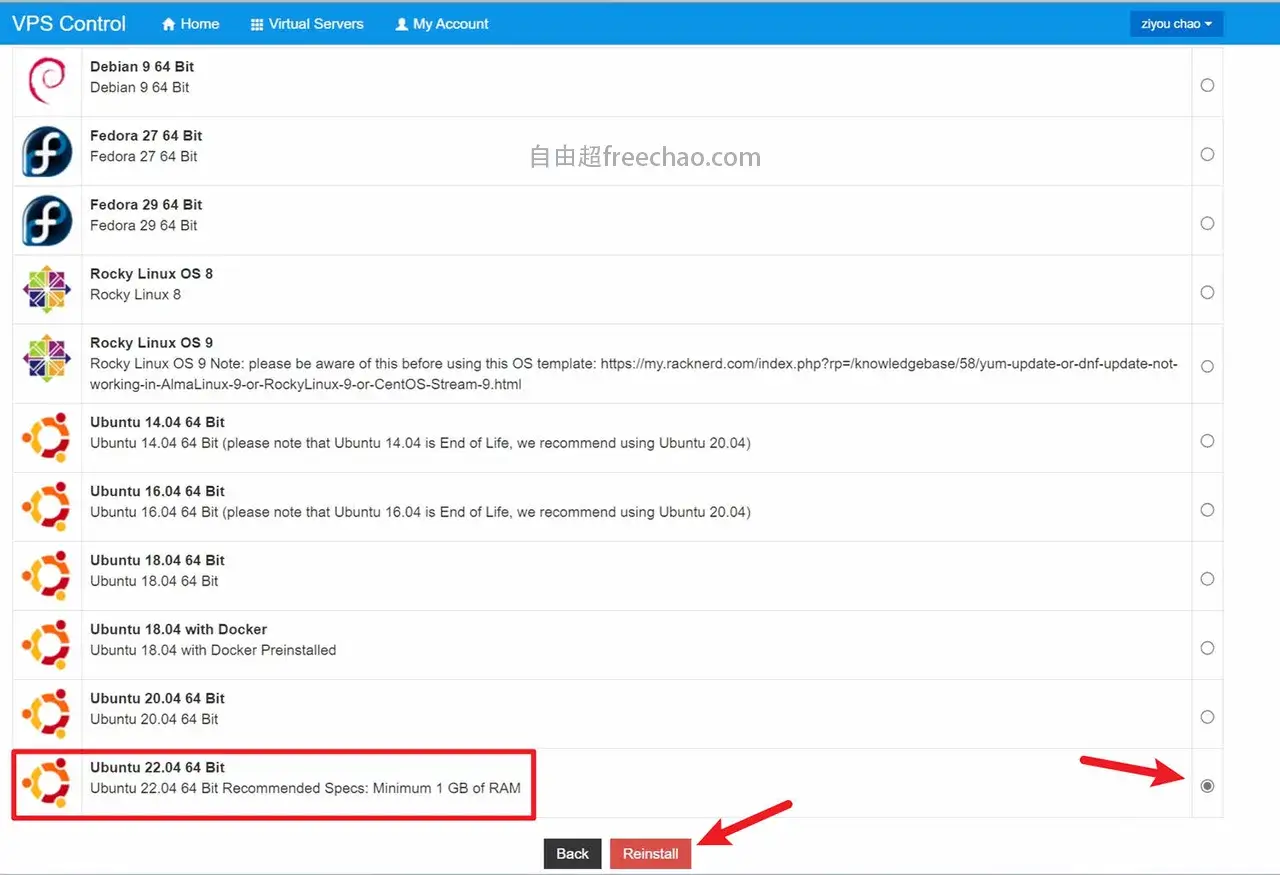Click the Ubuntu 22.04 64 Bit logo
This screenshot has width=1280, height=875.
pyautogui.click(x=47, y=783)
